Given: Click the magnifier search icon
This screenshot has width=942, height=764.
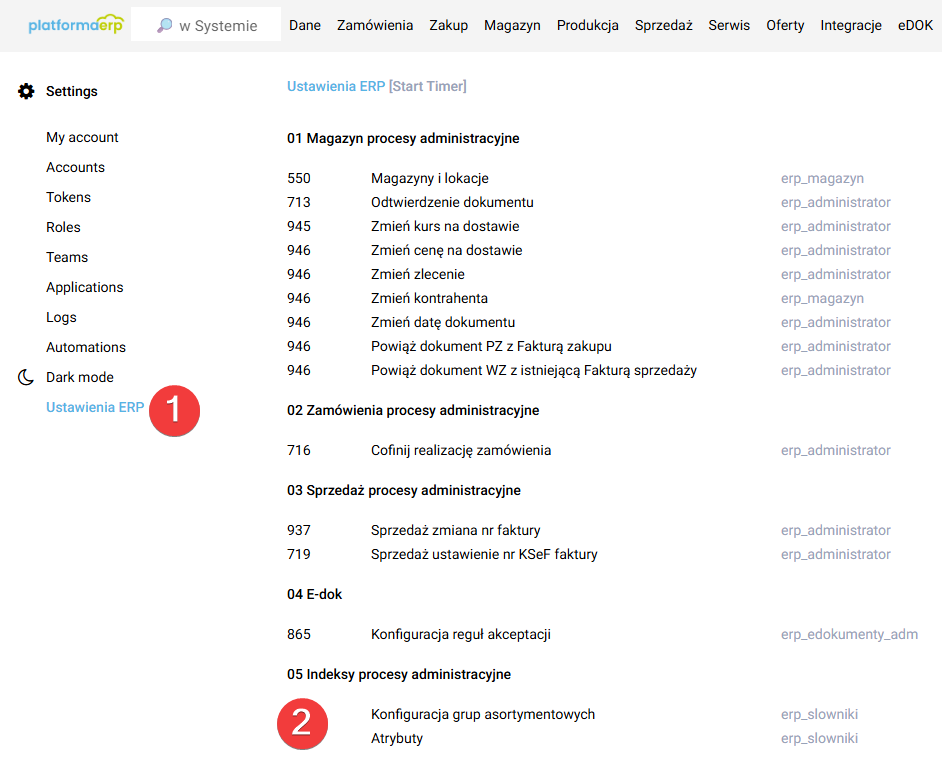Looking at the screenshot, I should (x=164, y=25).
